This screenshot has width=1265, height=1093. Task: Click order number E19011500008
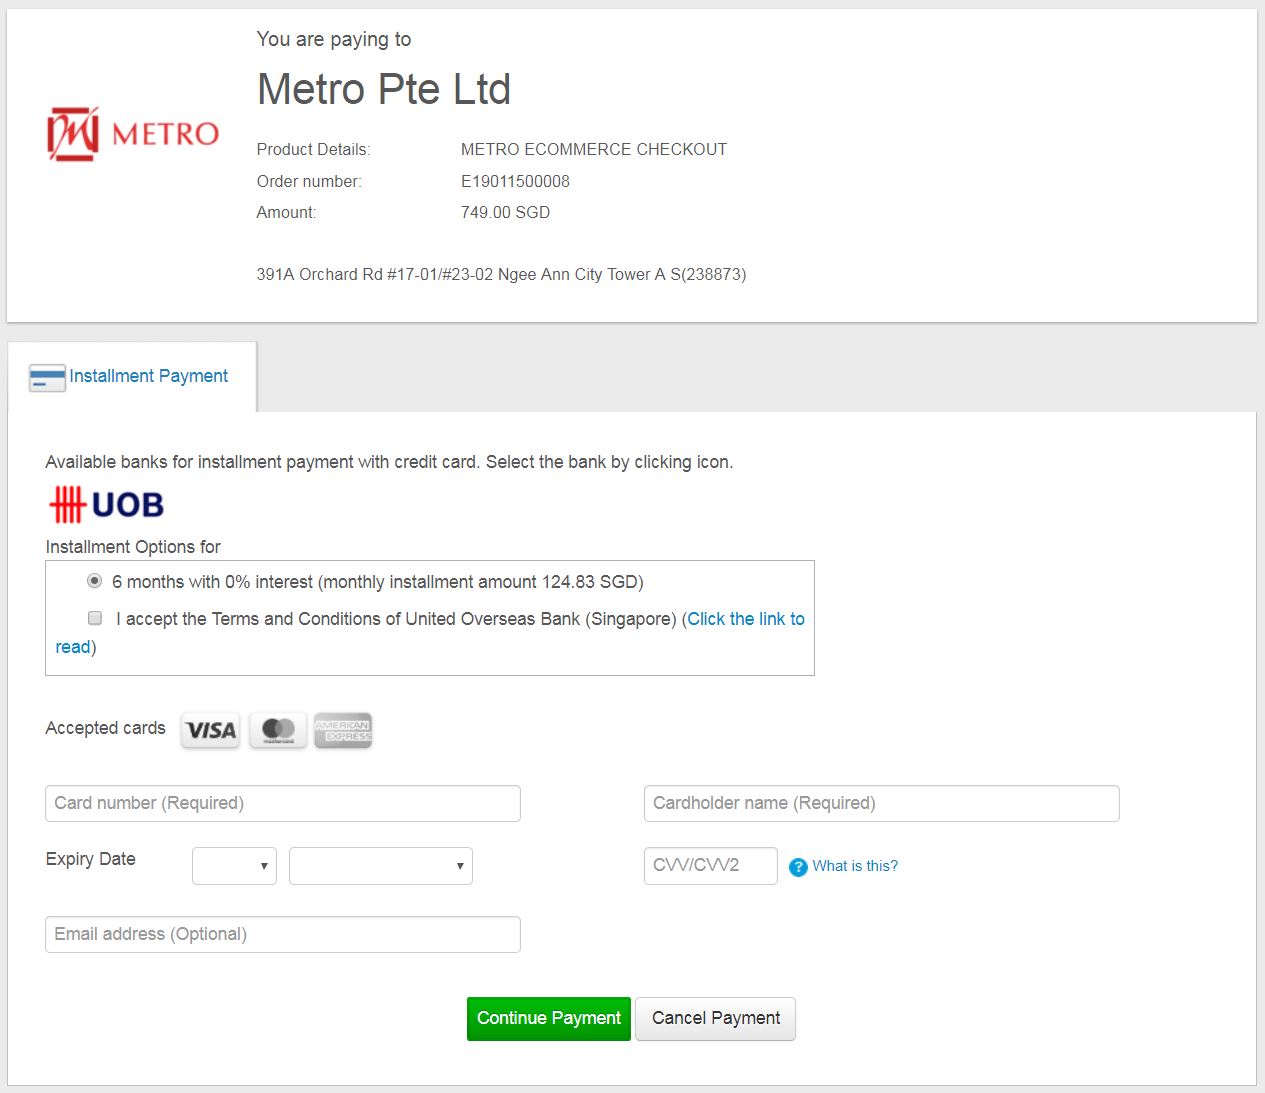click(515, 181)
